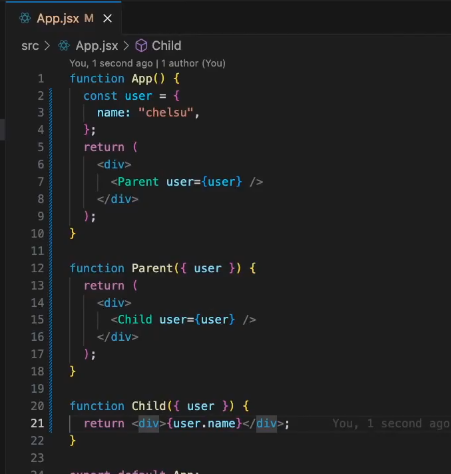Image resolution: width=451 pixels, height=474 pixels.
Task: Click 'function Parent' declaration name
Action: [152, 268]
